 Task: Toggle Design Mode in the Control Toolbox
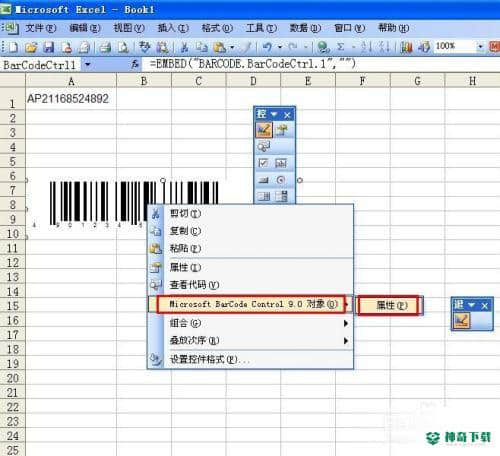(x=264, y=130)
